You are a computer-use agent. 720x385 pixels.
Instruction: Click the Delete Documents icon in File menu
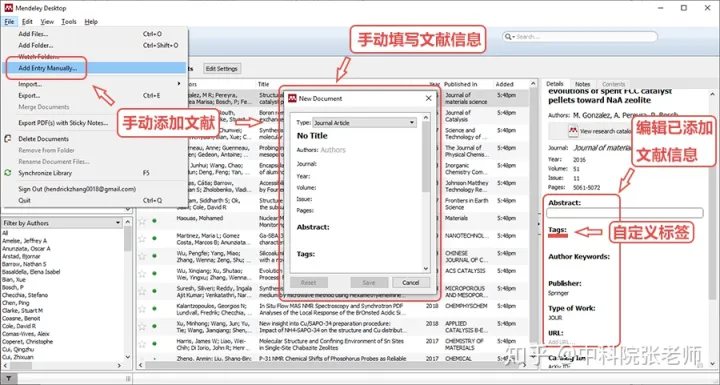click(x=8, y=138)
